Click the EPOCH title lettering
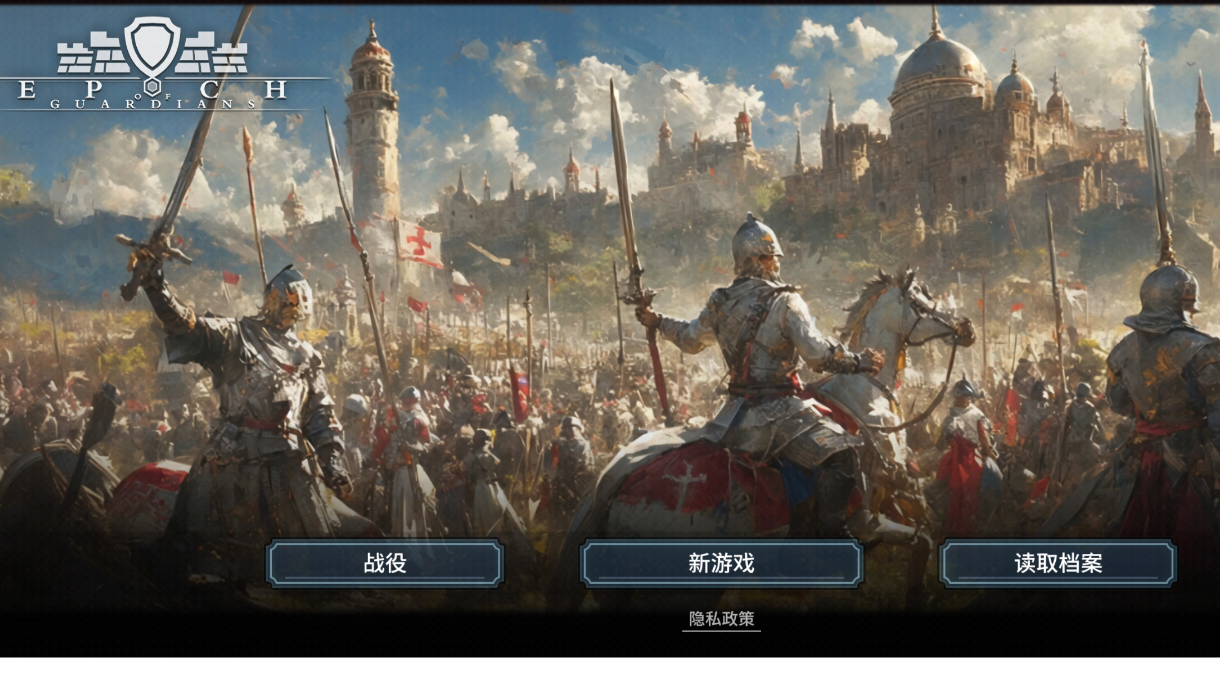Viewport: 1220px width, 685px height. (152, 91)
